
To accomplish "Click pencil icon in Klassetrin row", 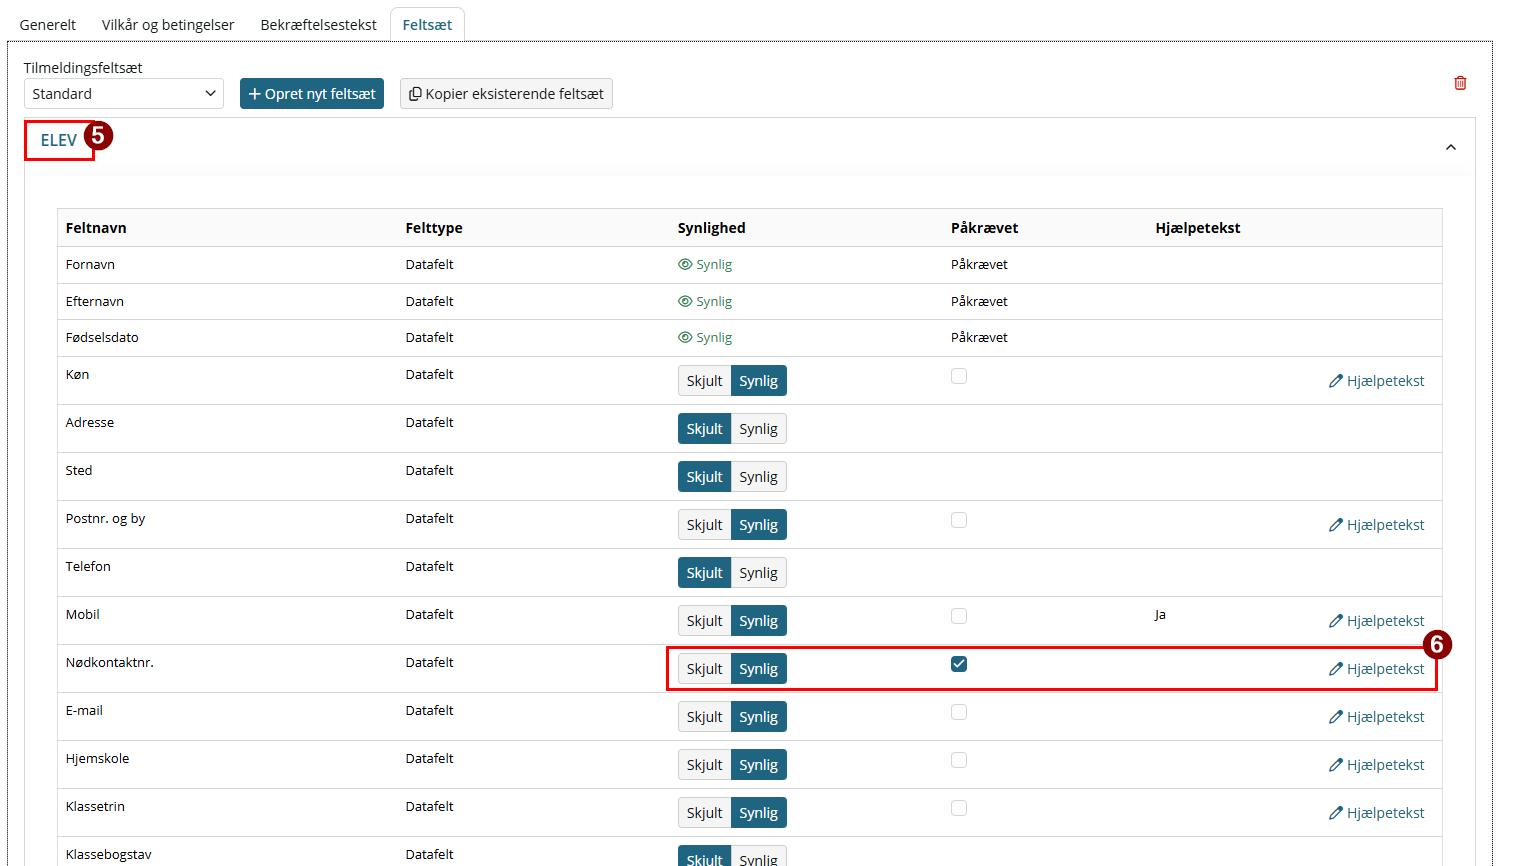I will pyautogui.click(x=1335, y=813).
